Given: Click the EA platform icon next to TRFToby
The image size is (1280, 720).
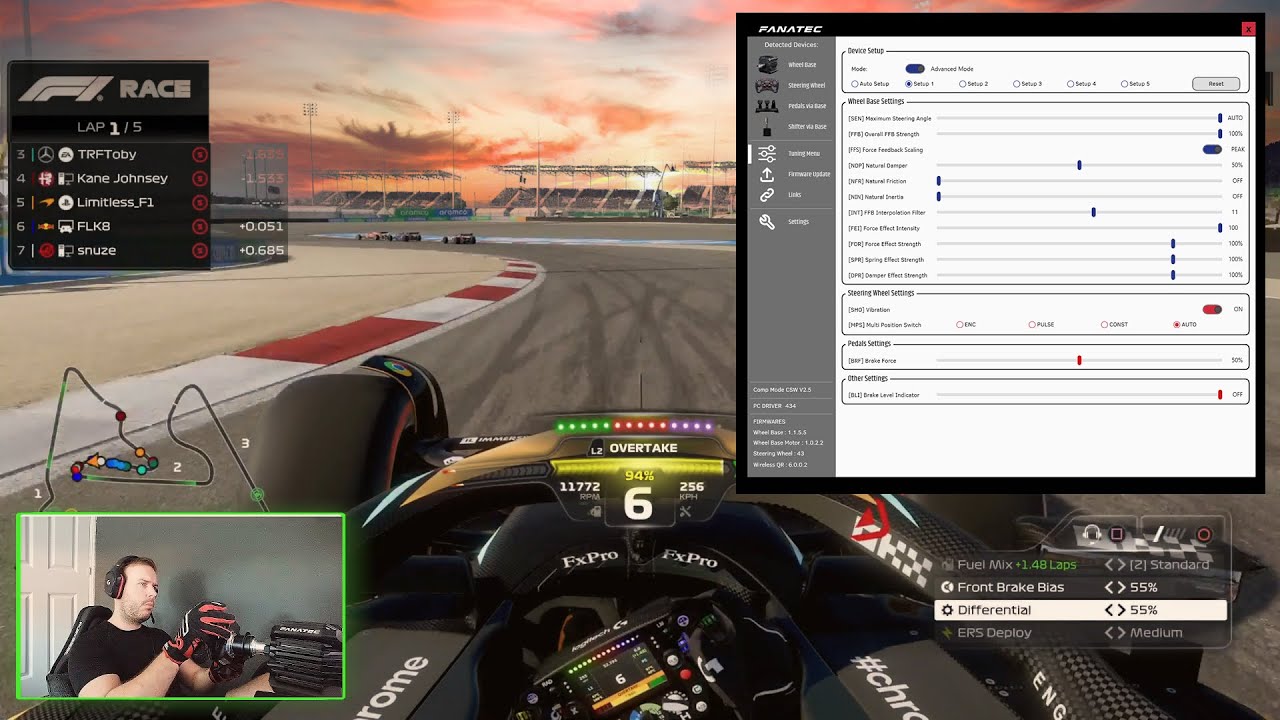Looking at the screenshot, I should coord(66,154).
